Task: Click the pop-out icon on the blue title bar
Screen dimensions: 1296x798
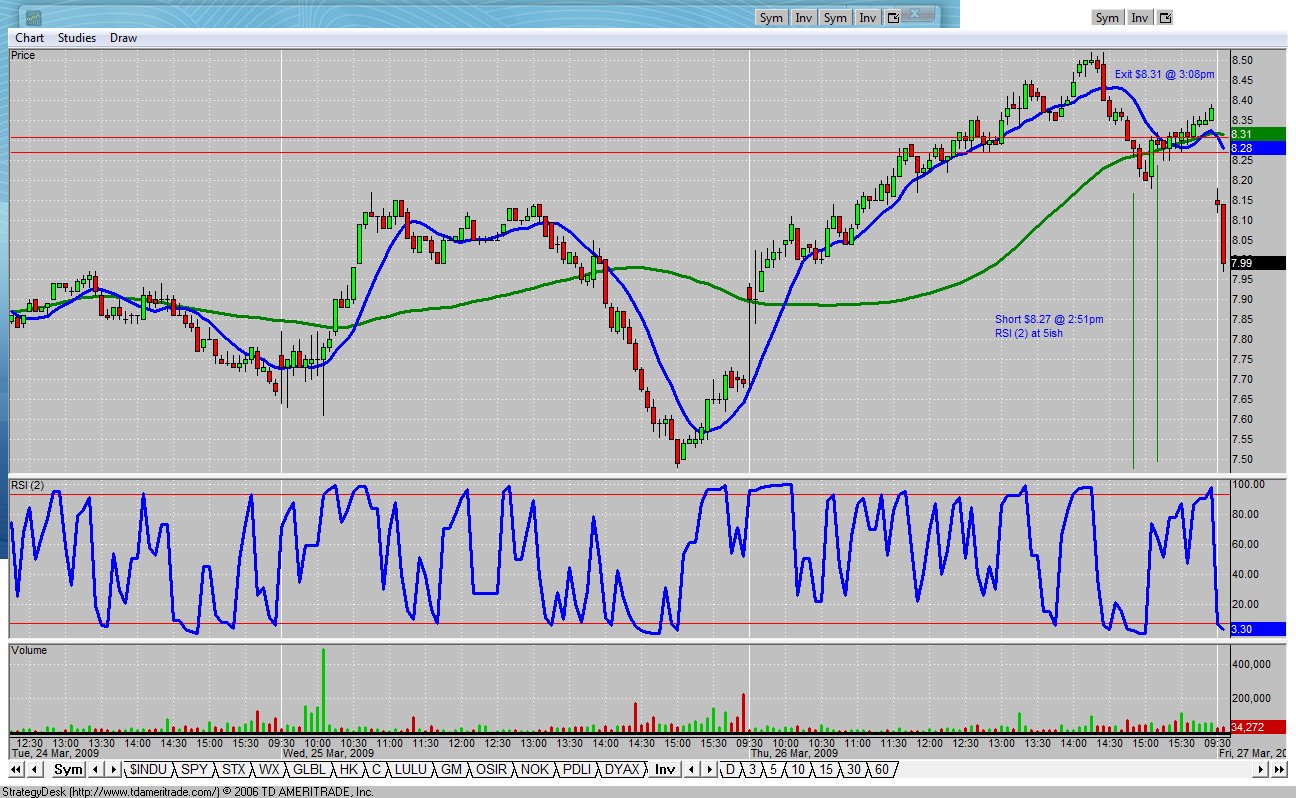Action: 893,17
